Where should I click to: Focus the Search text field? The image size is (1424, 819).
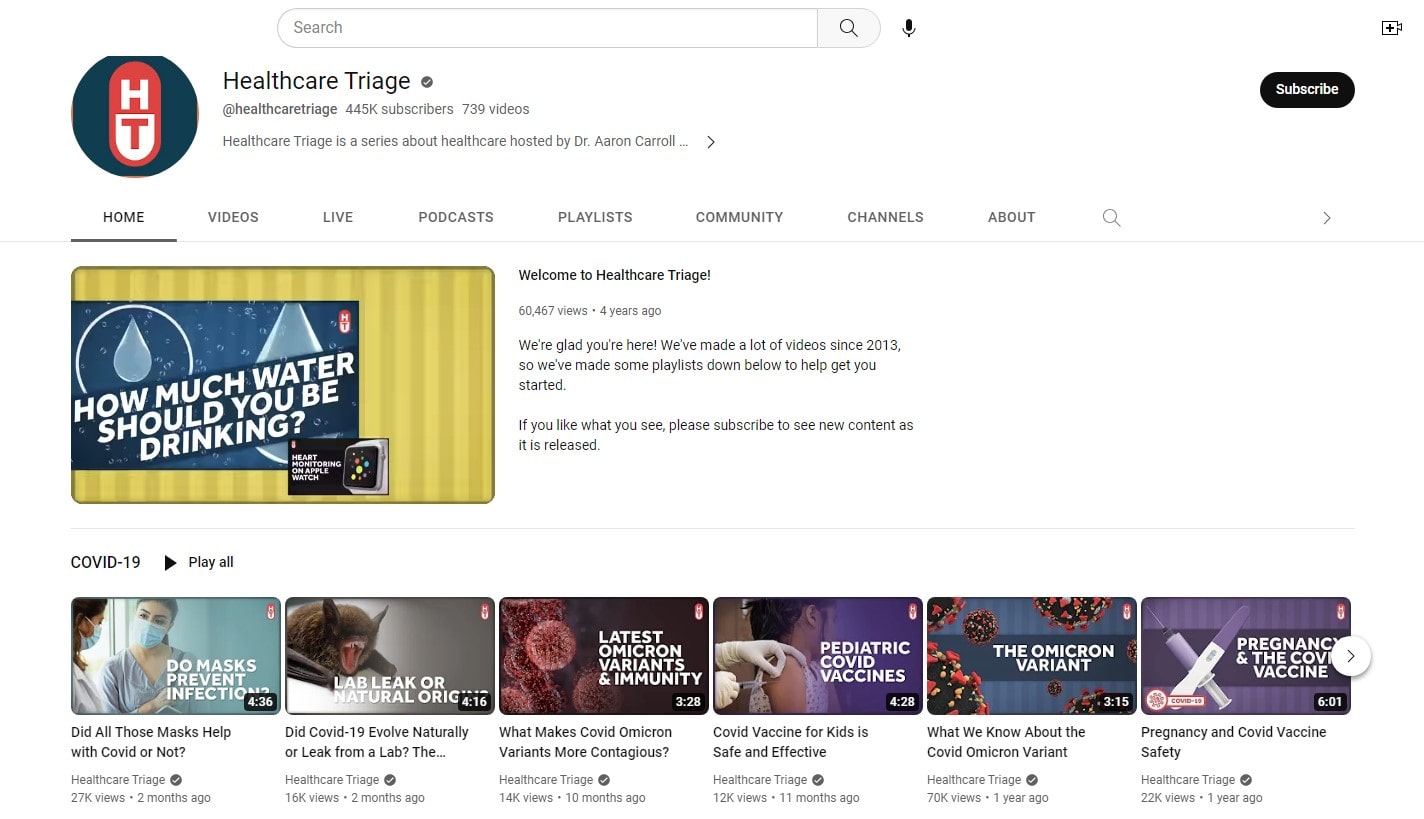tap(547, 28)
